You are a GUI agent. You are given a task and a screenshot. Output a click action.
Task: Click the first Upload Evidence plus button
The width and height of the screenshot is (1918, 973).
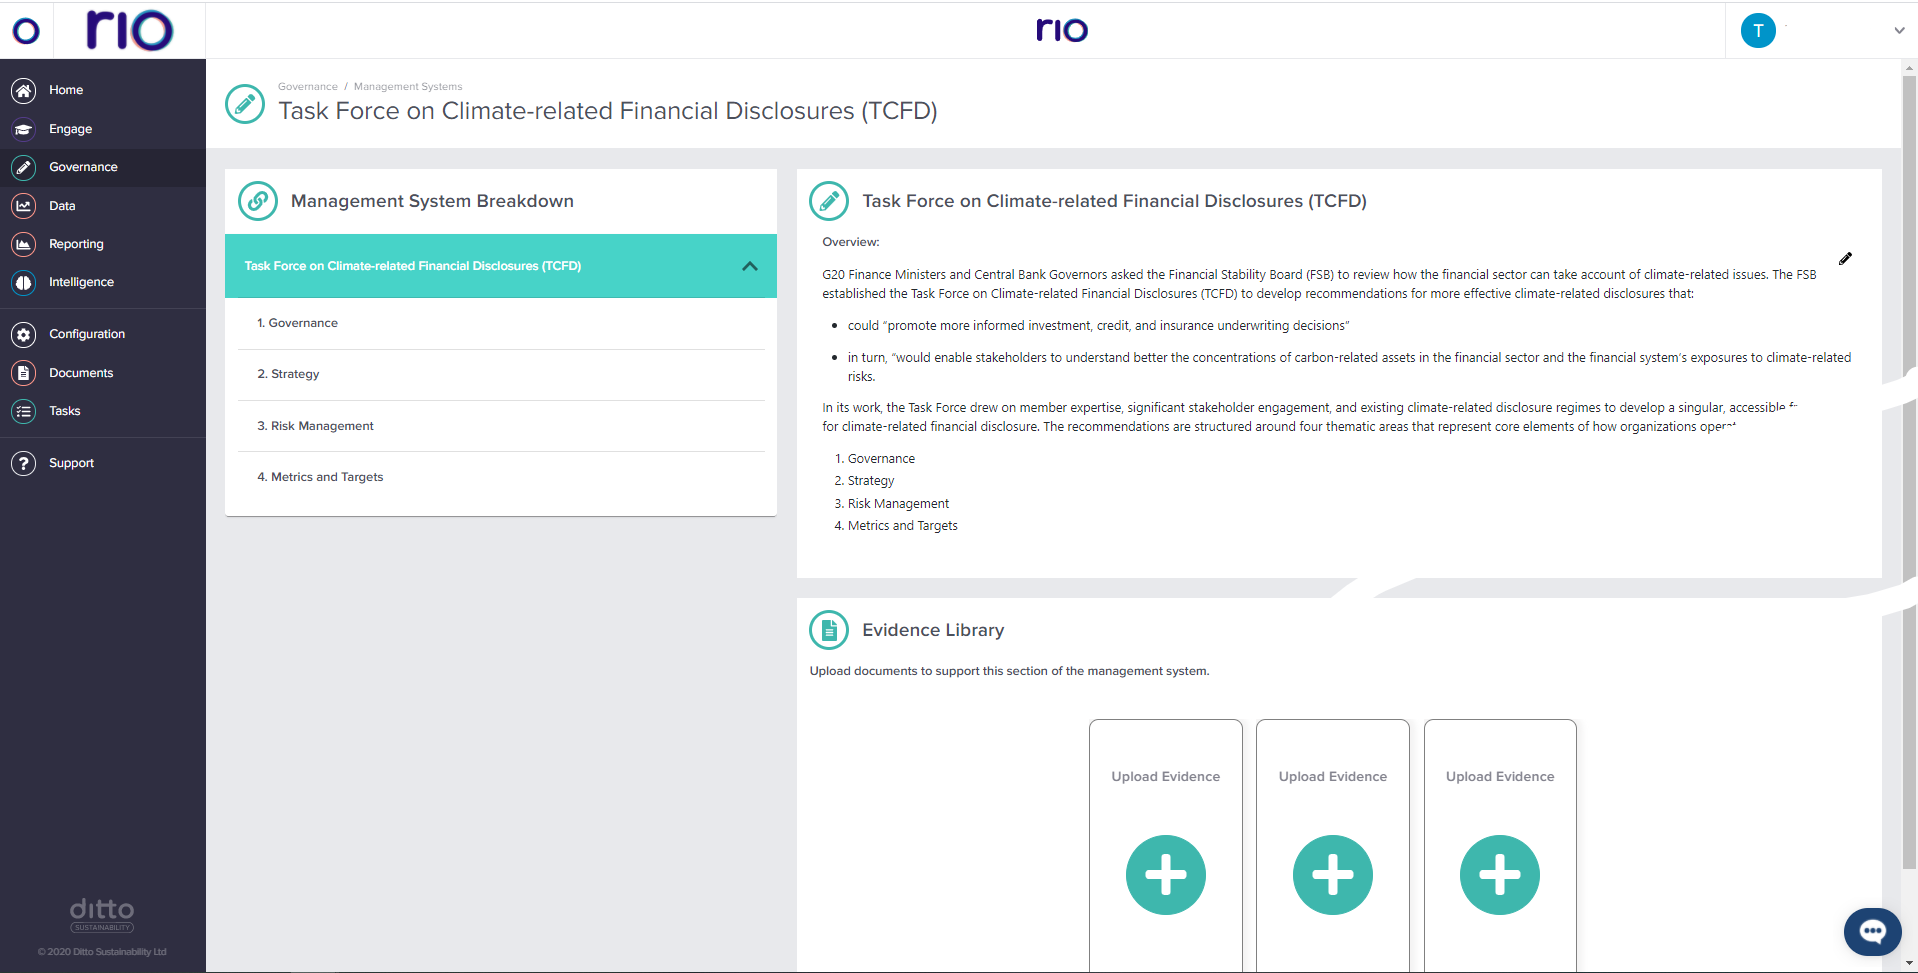[x=1165, y=875]
